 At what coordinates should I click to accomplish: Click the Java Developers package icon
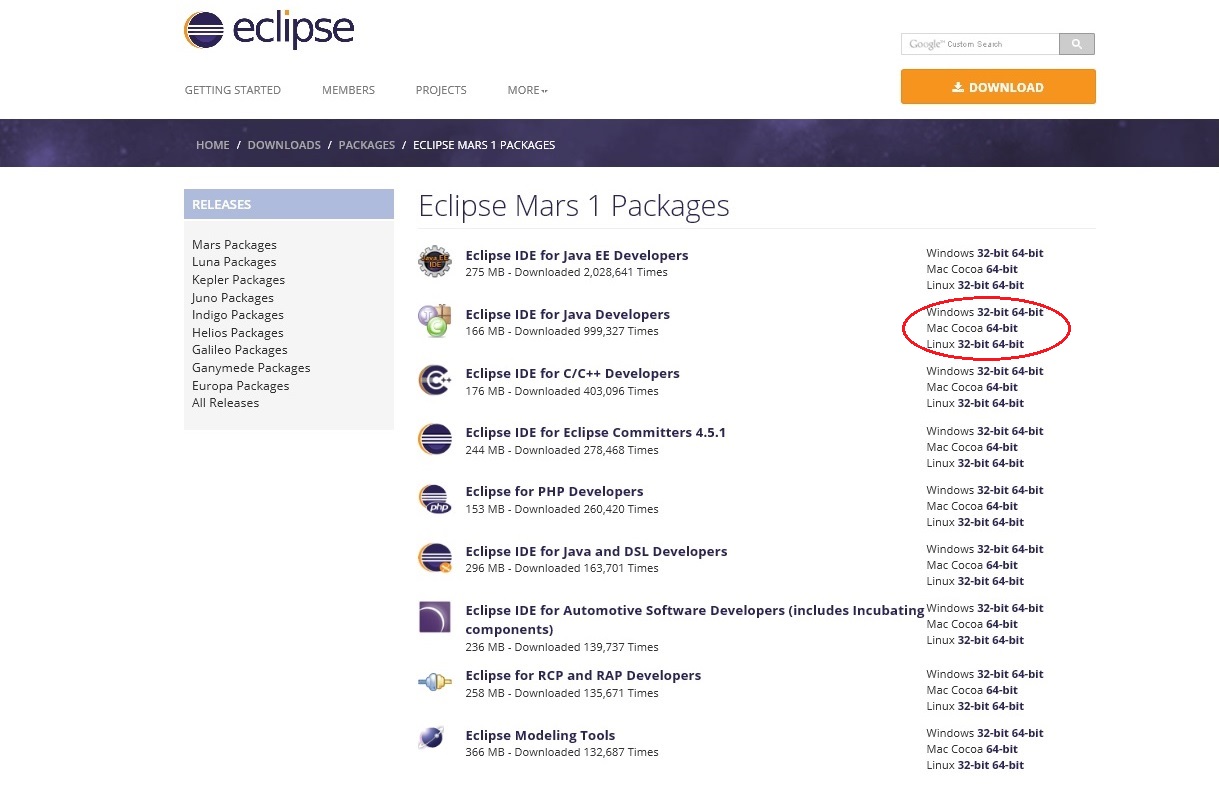coord(435,321)
